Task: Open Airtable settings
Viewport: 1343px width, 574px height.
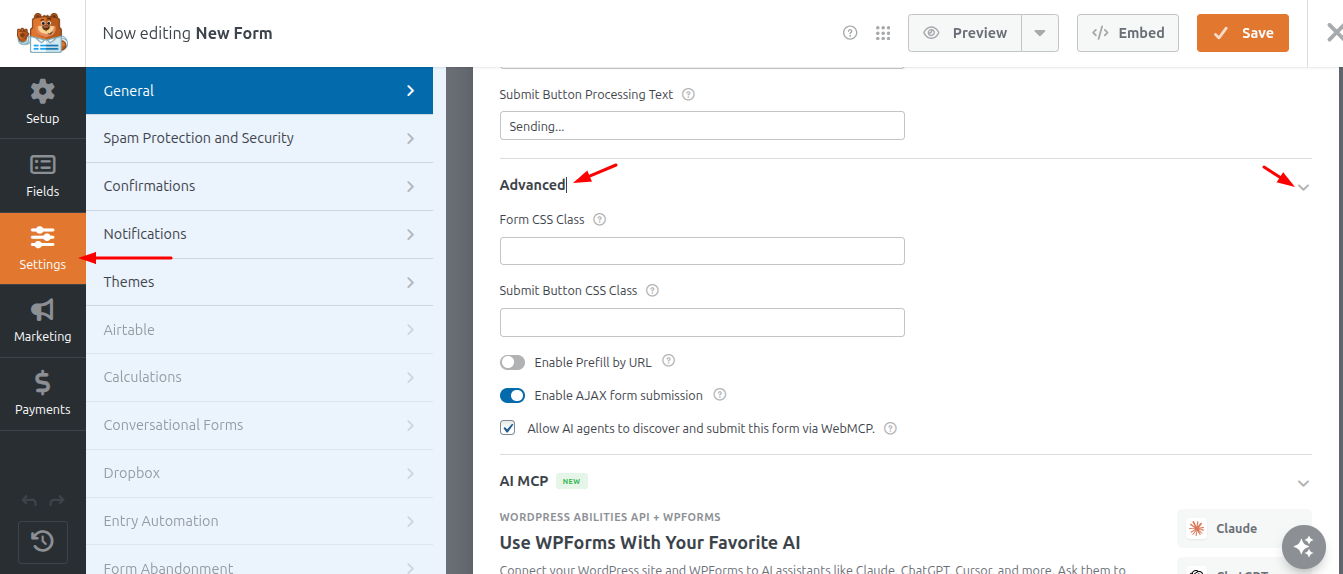Action: tap(259, 330)
